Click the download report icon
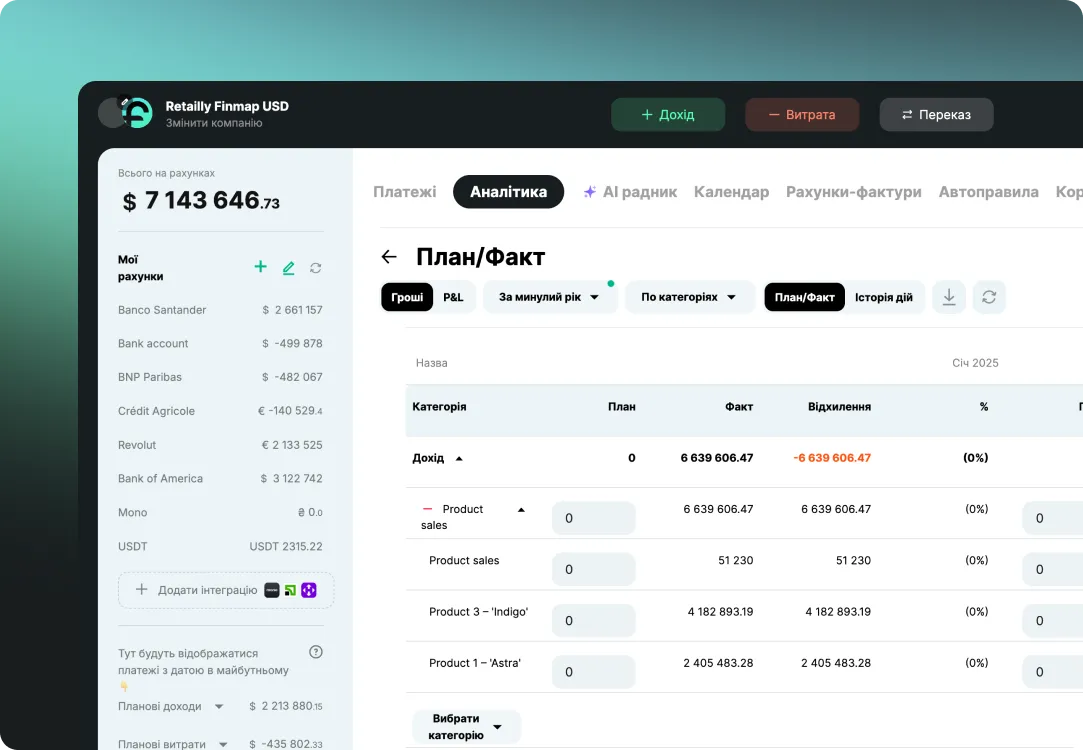This screenshot has width=1083, height=750. pos(949,297)
